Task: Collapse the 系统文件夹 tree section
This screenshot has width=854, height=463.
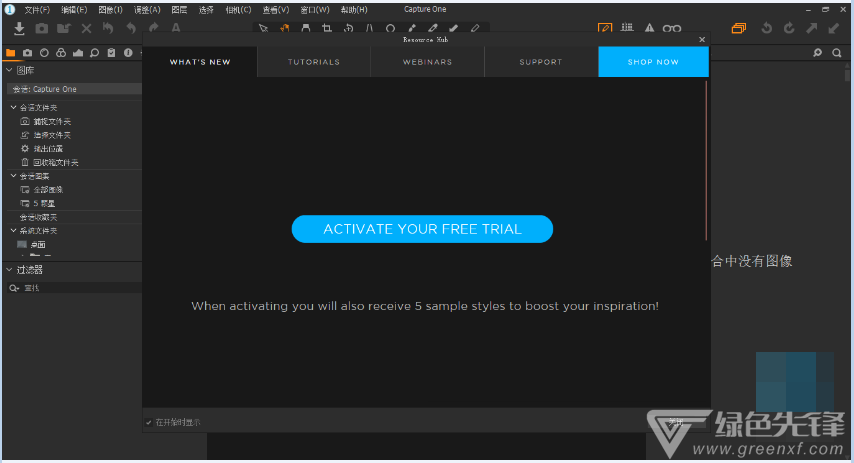Action: click(14, 230)
